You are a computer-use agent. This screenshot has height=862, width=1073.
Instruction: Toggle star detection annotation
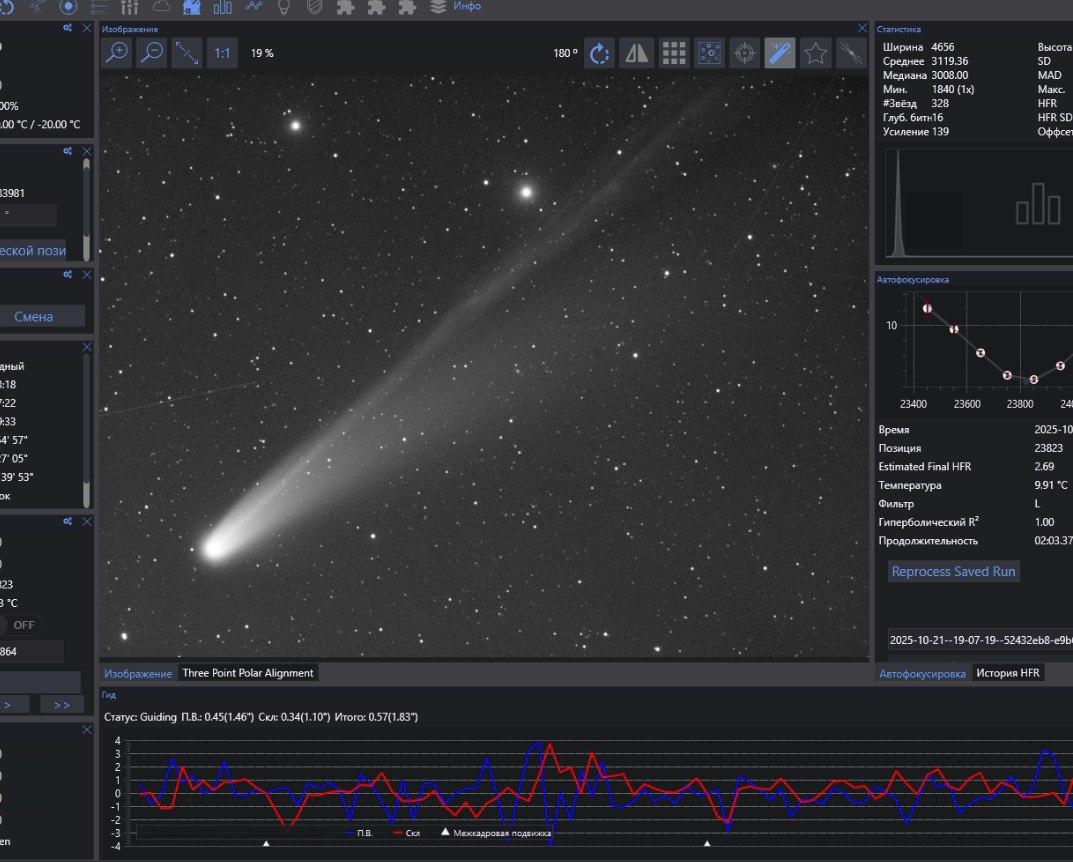click(709, 53)
